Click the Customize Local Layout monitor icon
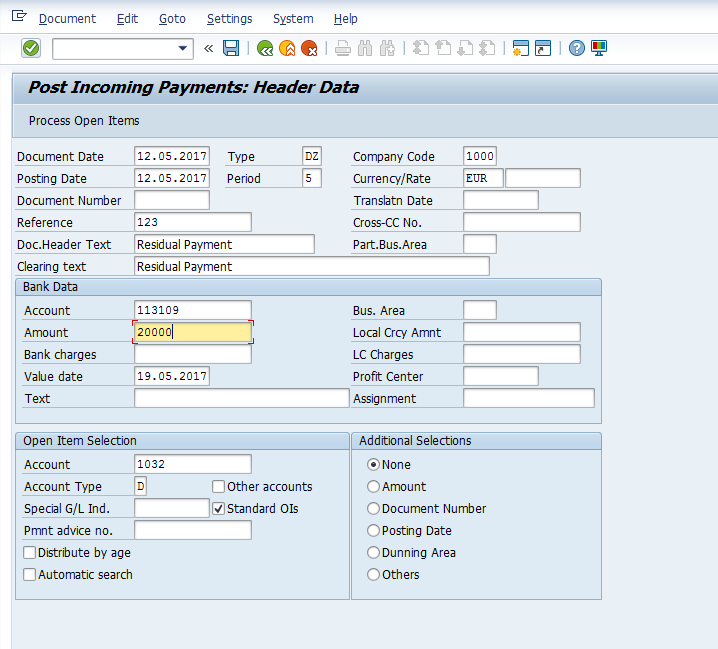The width and height of the screenshot is (718, 649). (x=599, y=48)
